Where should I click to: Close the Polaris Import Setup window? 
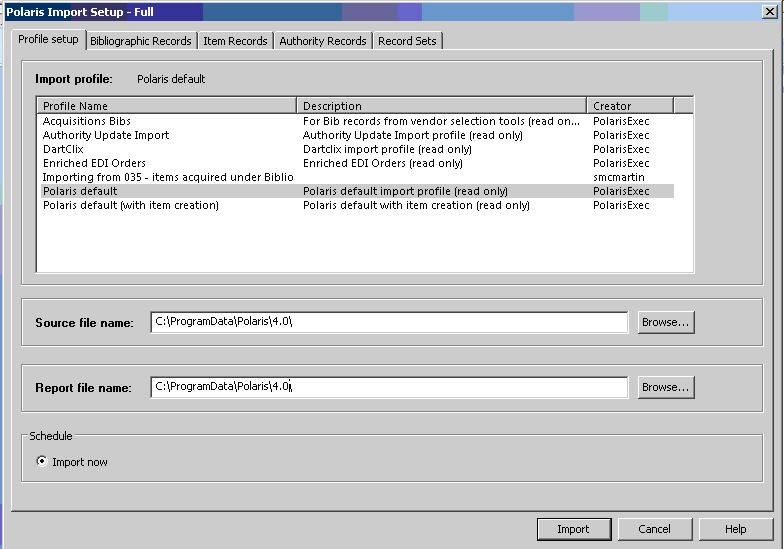click(x=769, y=11)
